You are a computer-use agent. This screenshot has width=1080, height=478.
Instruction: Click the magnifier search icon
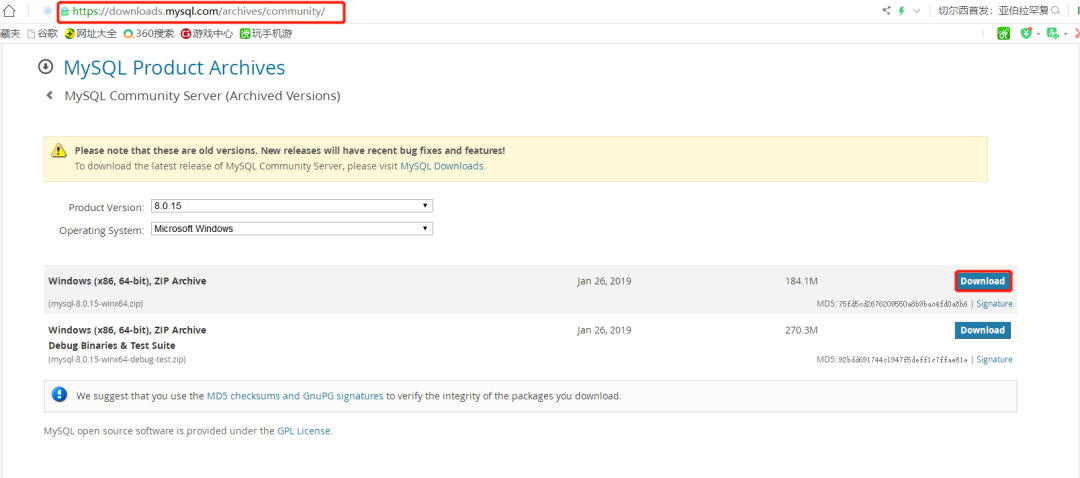(1055, 11)
